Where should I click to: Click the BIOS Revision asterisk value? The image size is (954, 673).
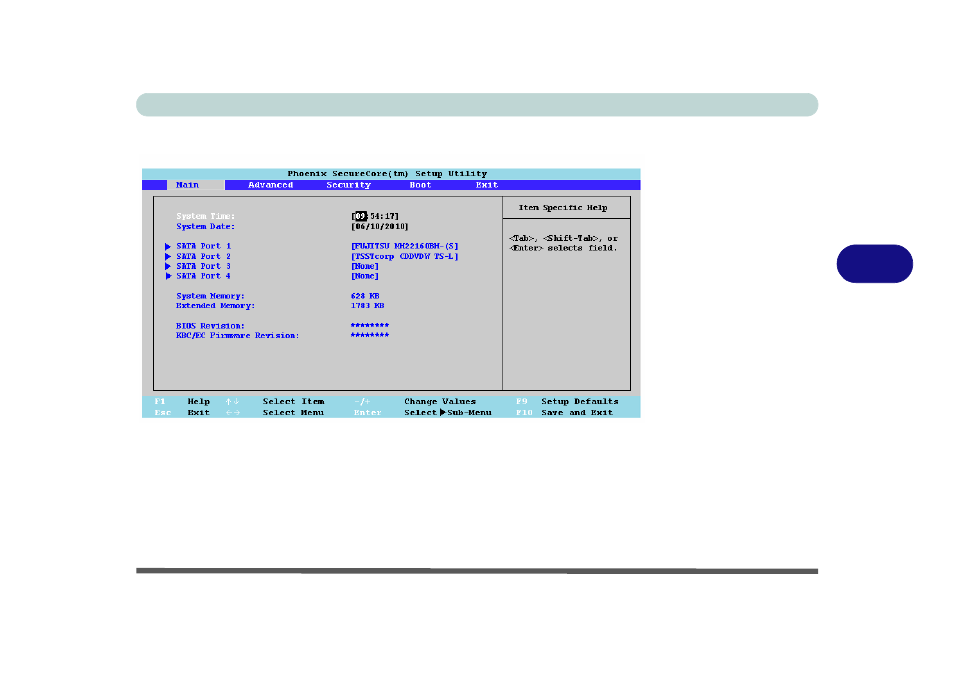[370, 326]
